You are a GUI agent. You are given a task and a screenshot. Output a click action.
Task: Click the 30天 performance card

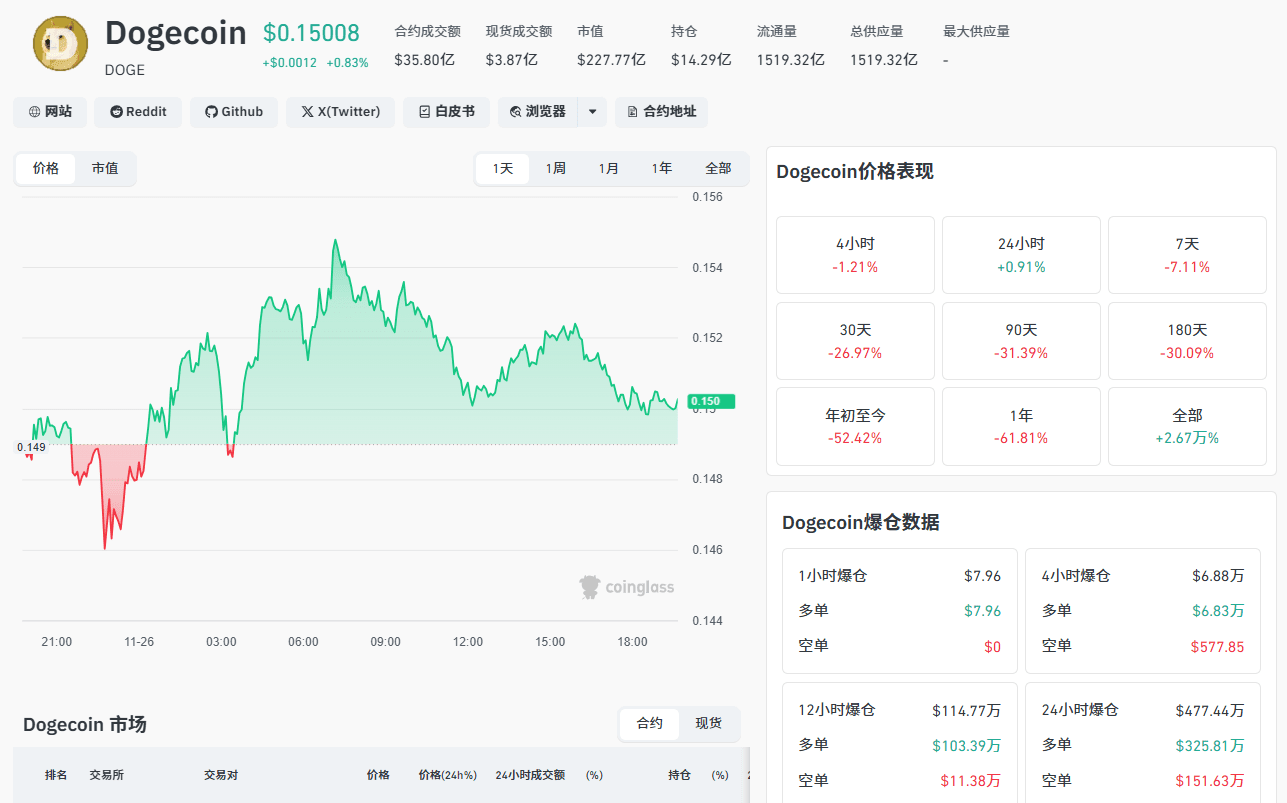point(855,341)
